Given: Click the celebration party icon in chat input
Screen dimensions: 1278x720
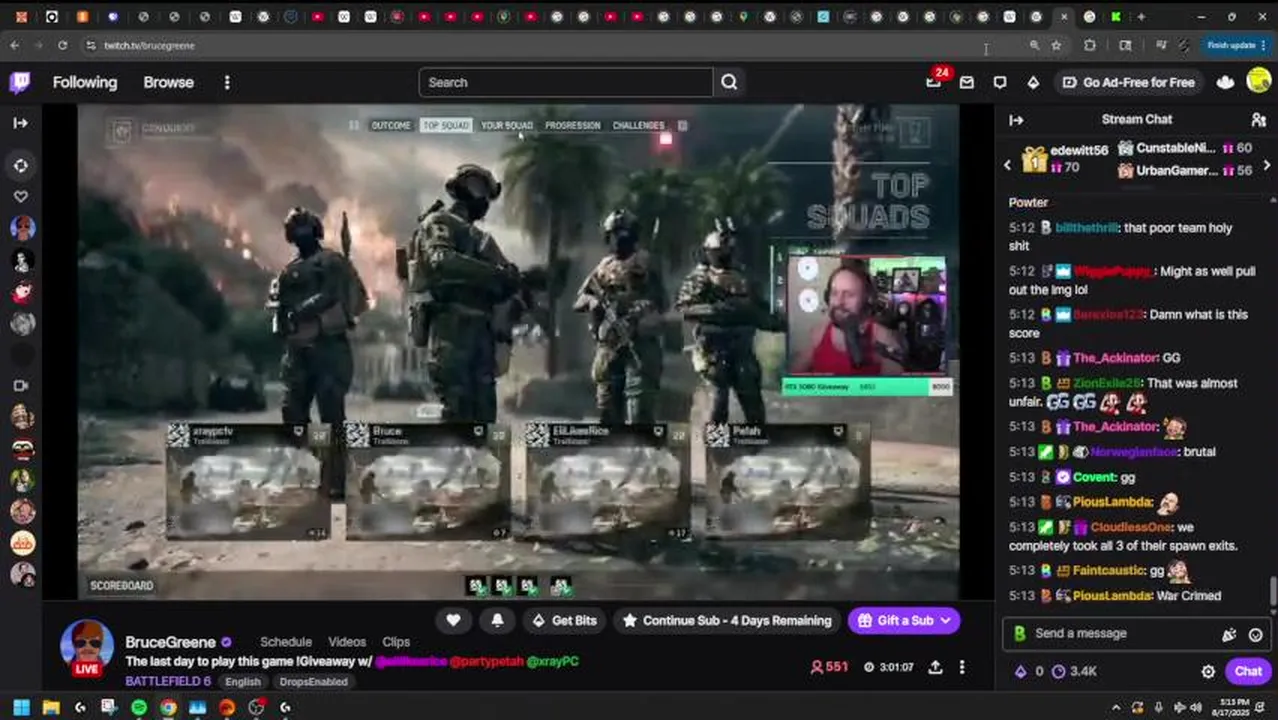Looking at the screenshot, I should [x=1229, y=634].
